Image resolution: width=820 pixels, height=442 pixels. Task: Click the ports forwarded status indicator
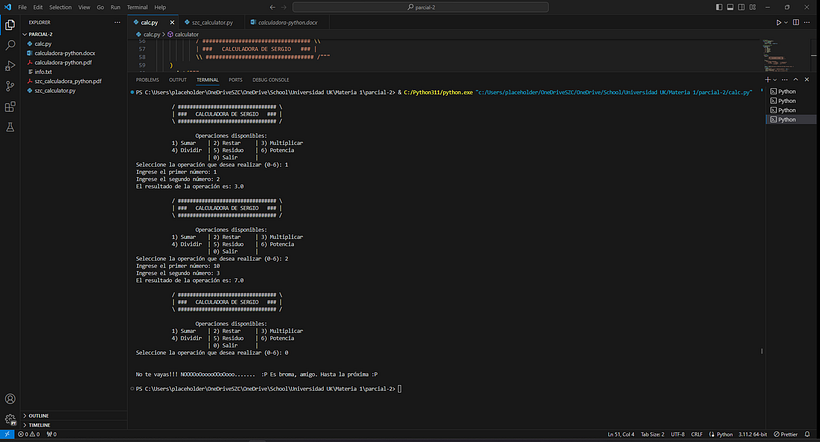click(x=51, y=434)
